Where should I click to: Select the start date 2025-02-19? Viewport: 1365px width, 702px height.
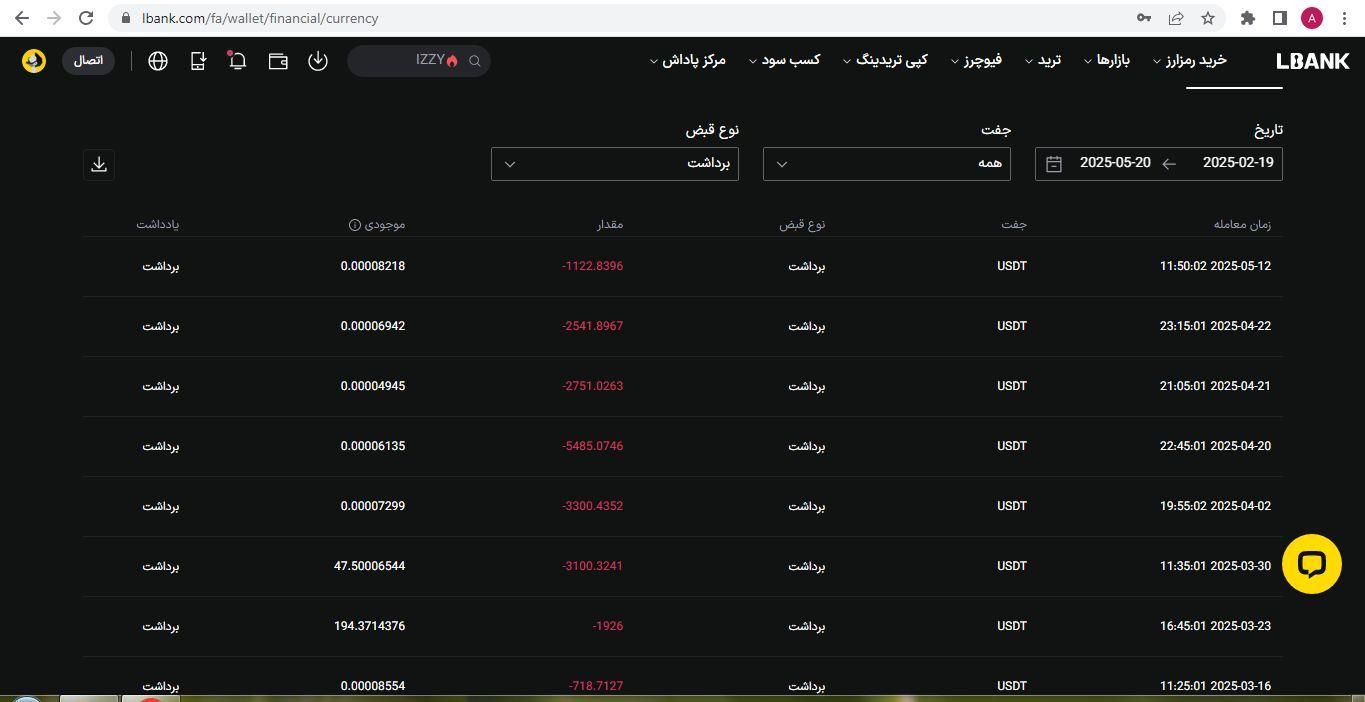[x=1238, y=163]
